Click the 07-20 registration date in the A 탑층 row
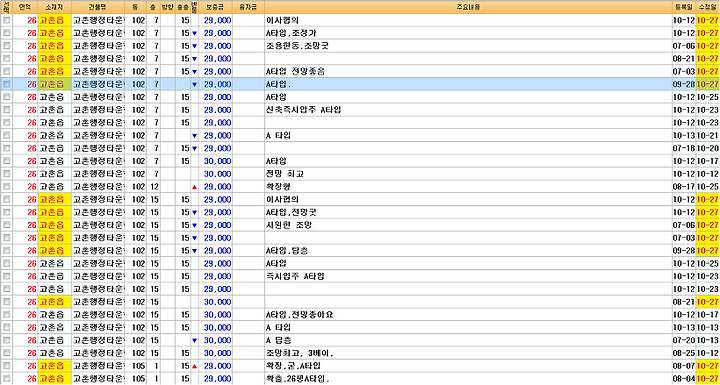Image resolution: width=720 pixels, height=385 pixels. (x=684, y=340)
